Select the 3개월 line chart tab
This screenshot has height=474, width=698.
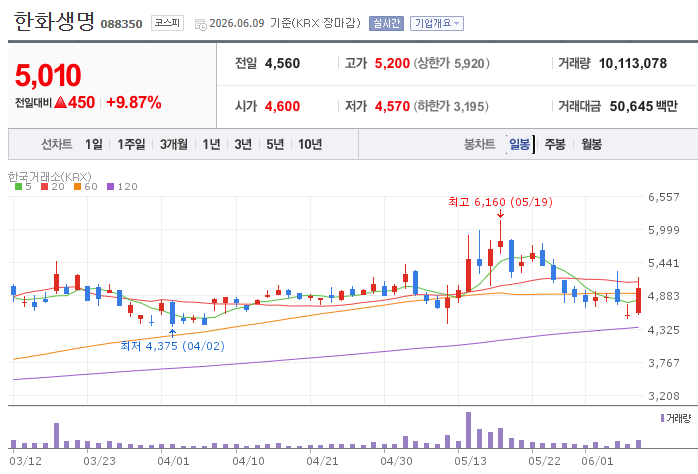(174, 144)
